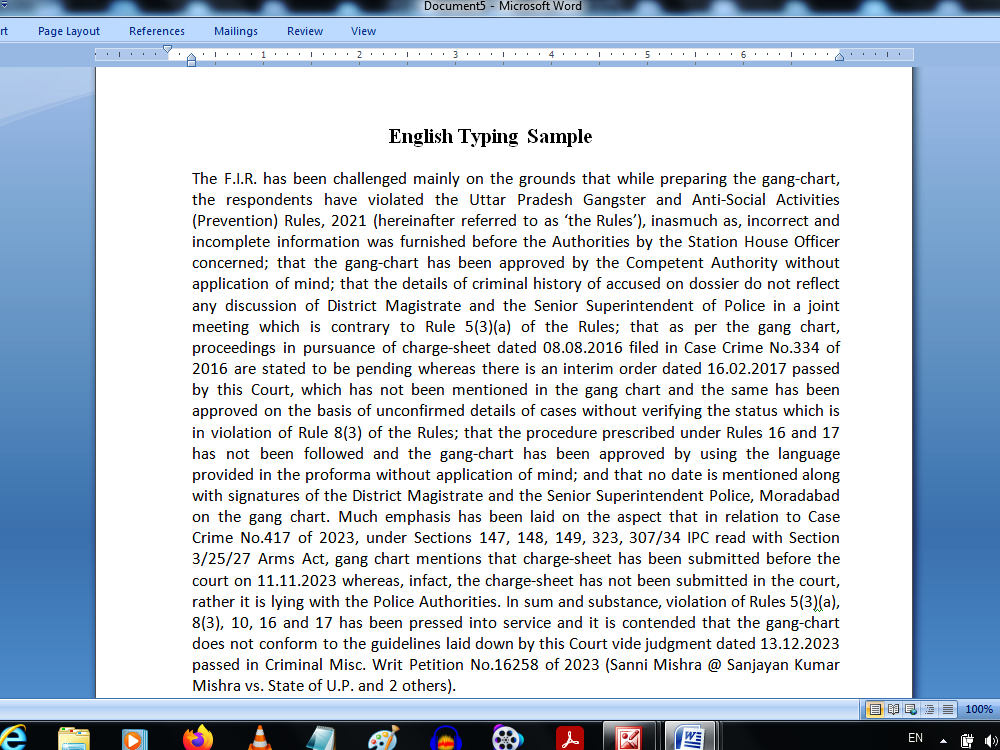Open the Notepad icon on taskbar
The height and width of the screenshot is (750, 1000).
pos(320,738)
